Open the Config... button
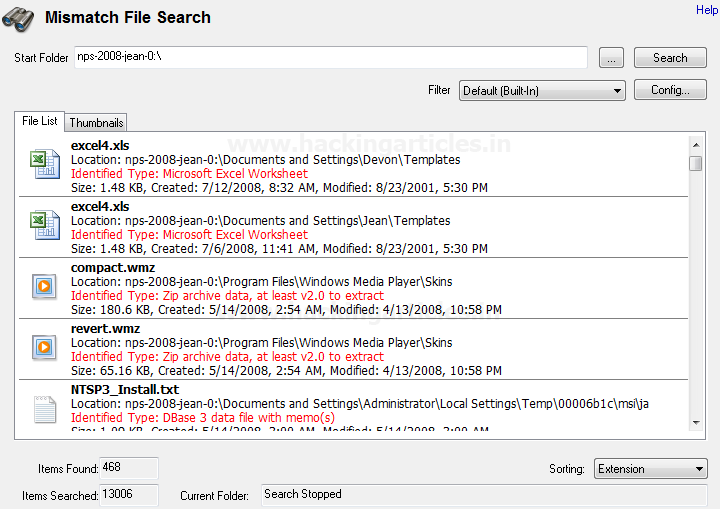 tap(670, 90)
